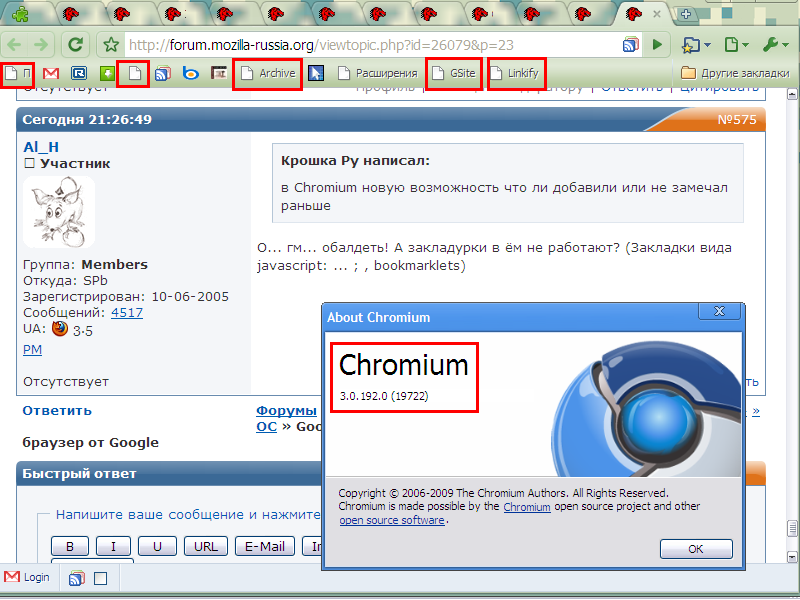The image size is (800, 600).
Task: Click the vertical scrollbar thumb
Action: click(792, 529)
